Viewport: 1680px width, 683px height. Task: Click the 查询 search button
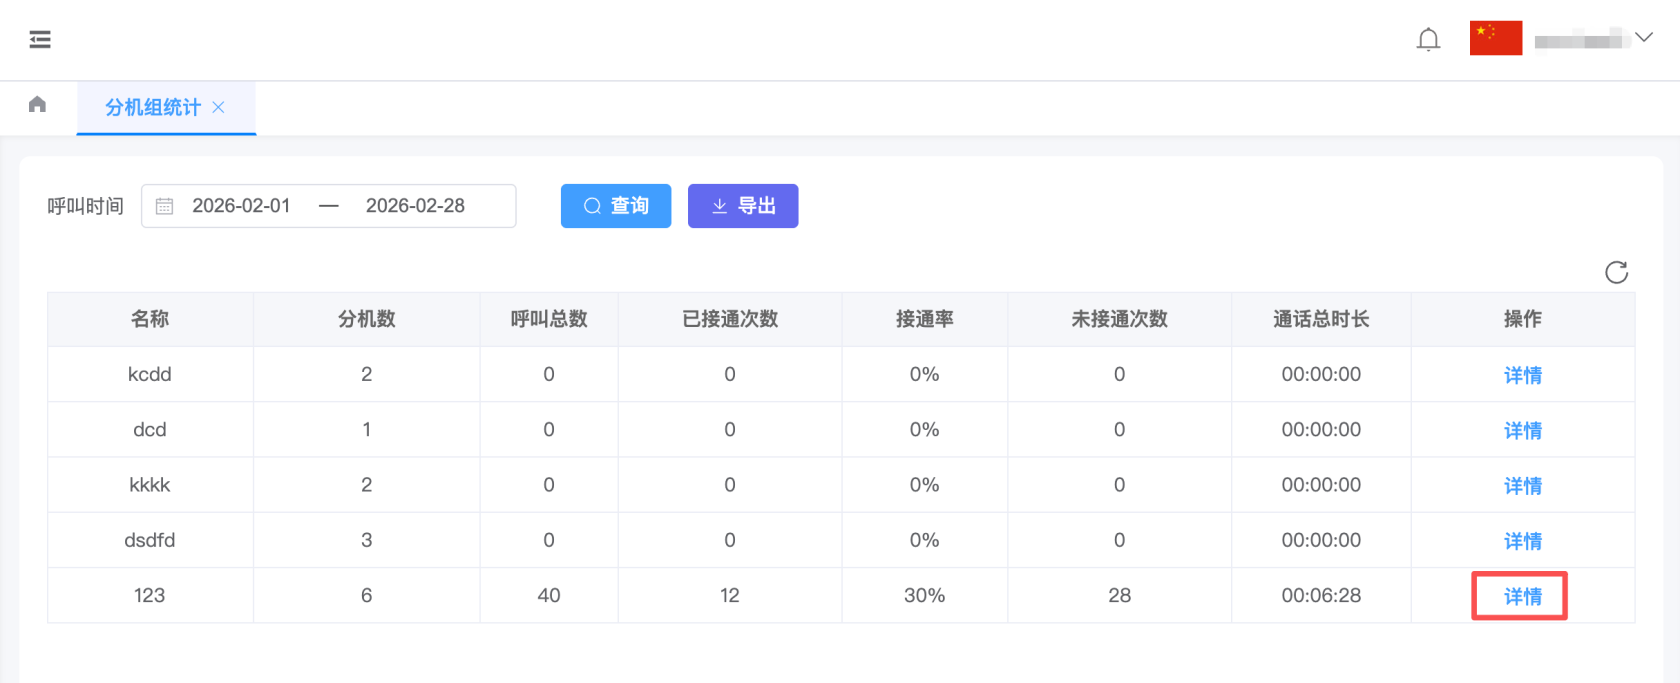(615, 206)
